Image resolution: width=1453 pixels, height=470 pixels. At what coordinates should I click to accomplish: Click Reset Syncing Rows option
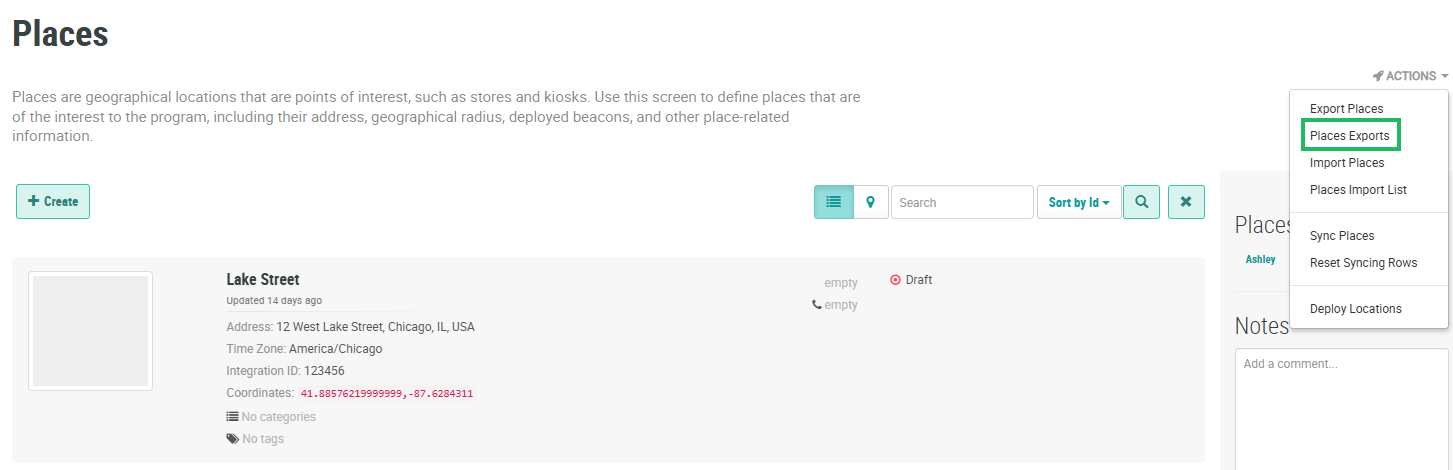coord(1363,263)
